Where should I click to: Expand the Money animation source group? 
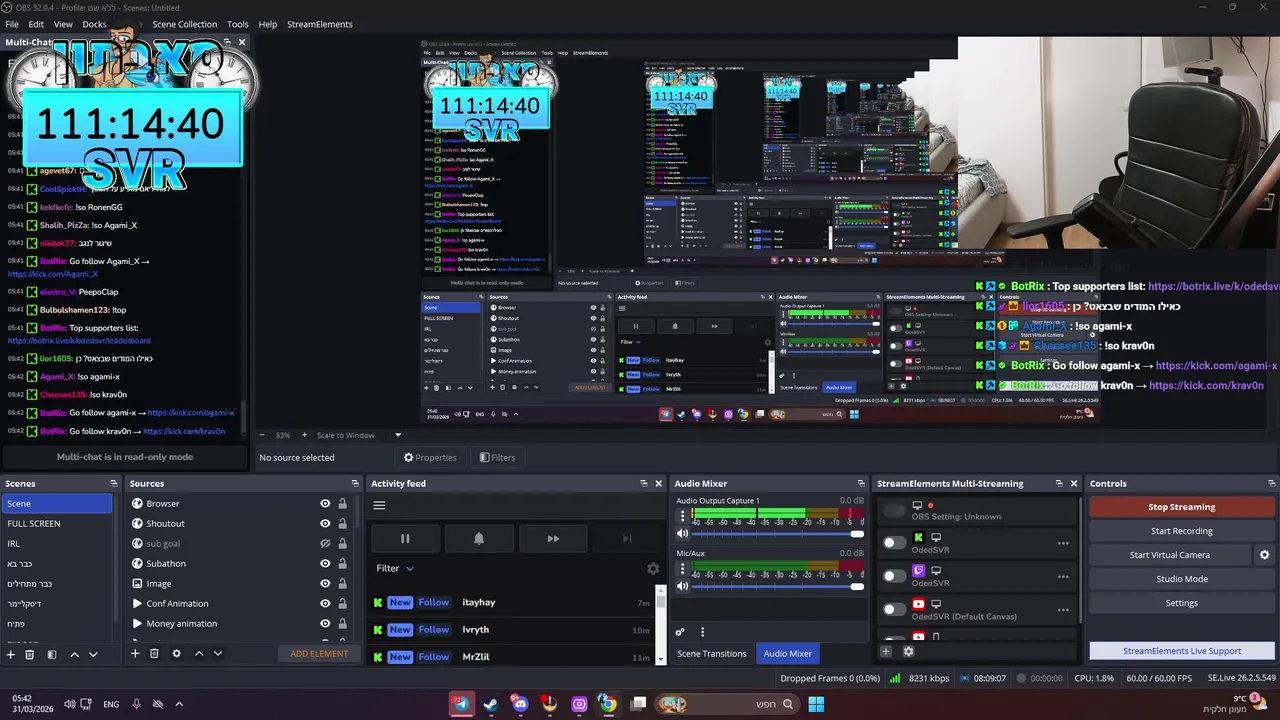click(137, 624)
